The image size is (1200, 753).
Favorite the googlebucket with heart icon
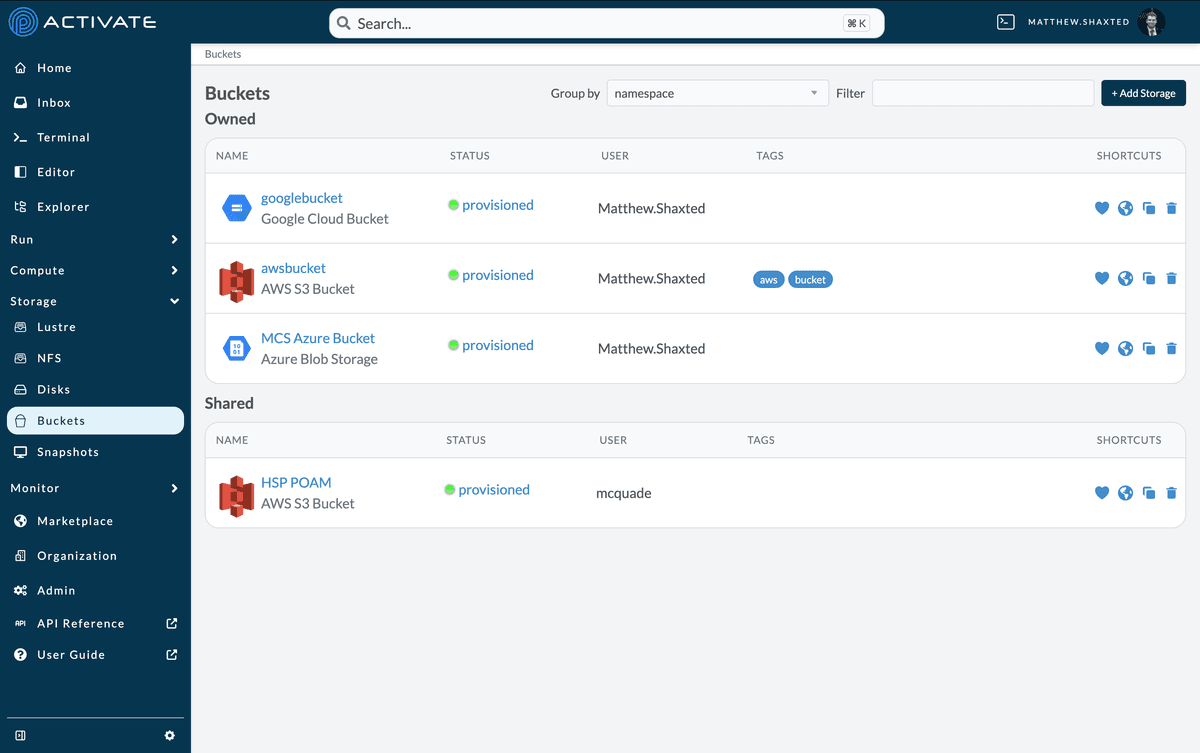1102,208
